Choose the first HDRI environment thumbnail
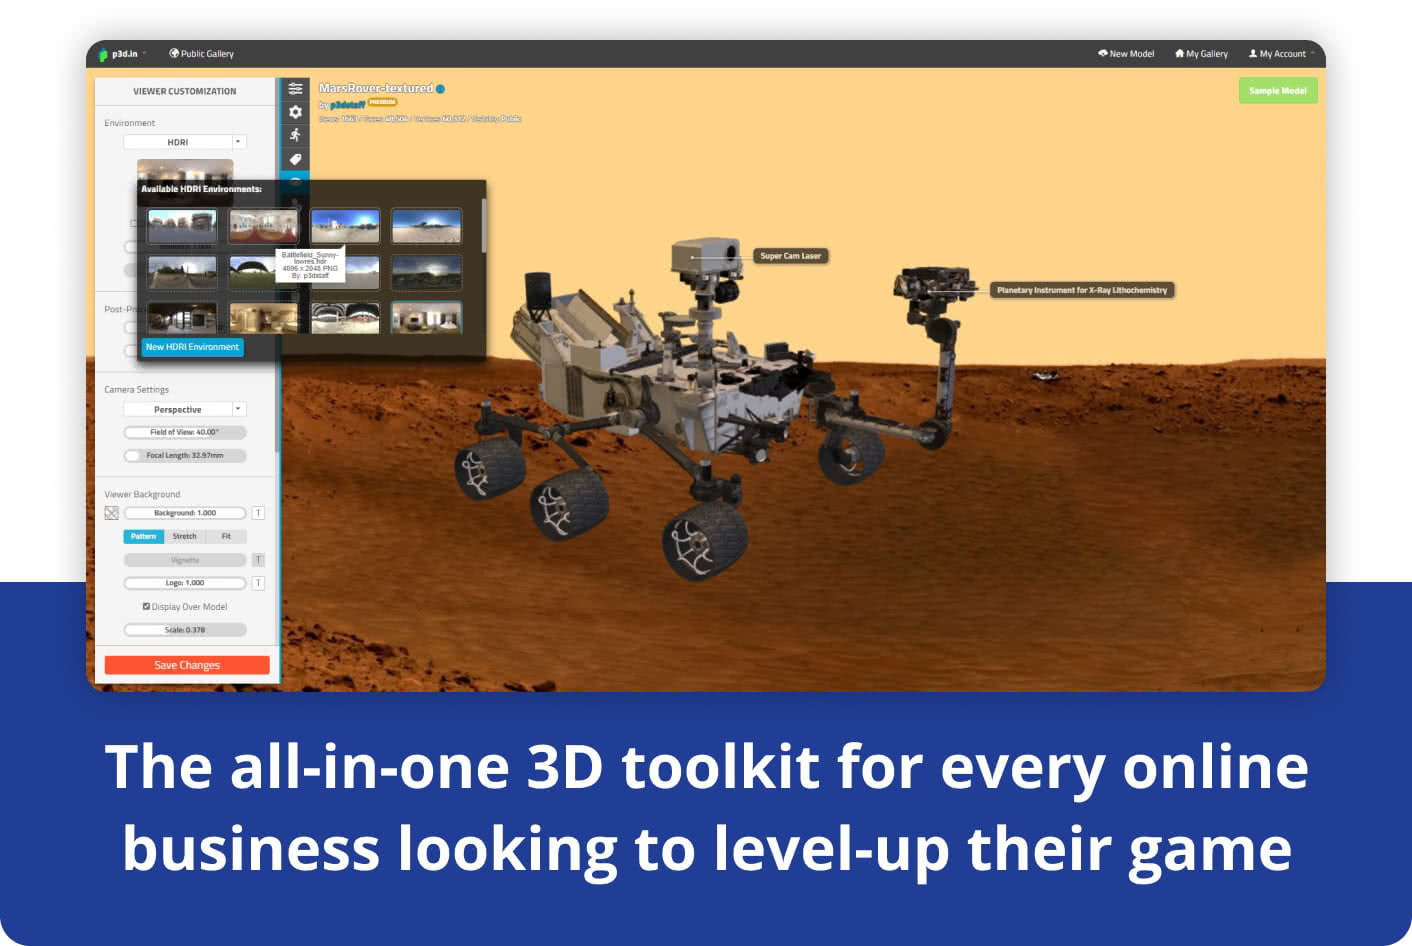Viewport: 1412px width, 946px height. click(x=182, y=226)
